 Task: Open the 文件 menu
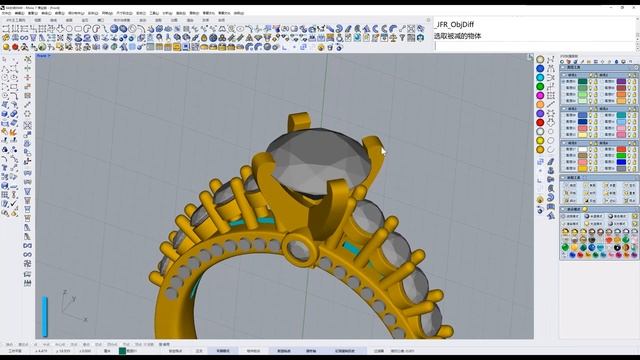click(x=6, y=13)
